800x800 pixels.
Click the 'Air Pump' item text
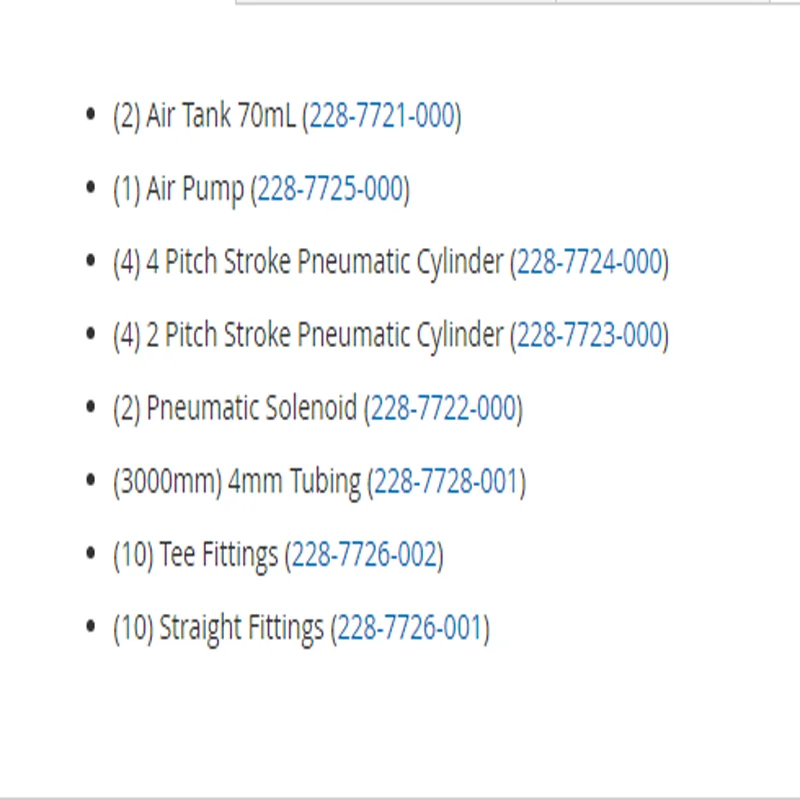click(x=195, y=191)
